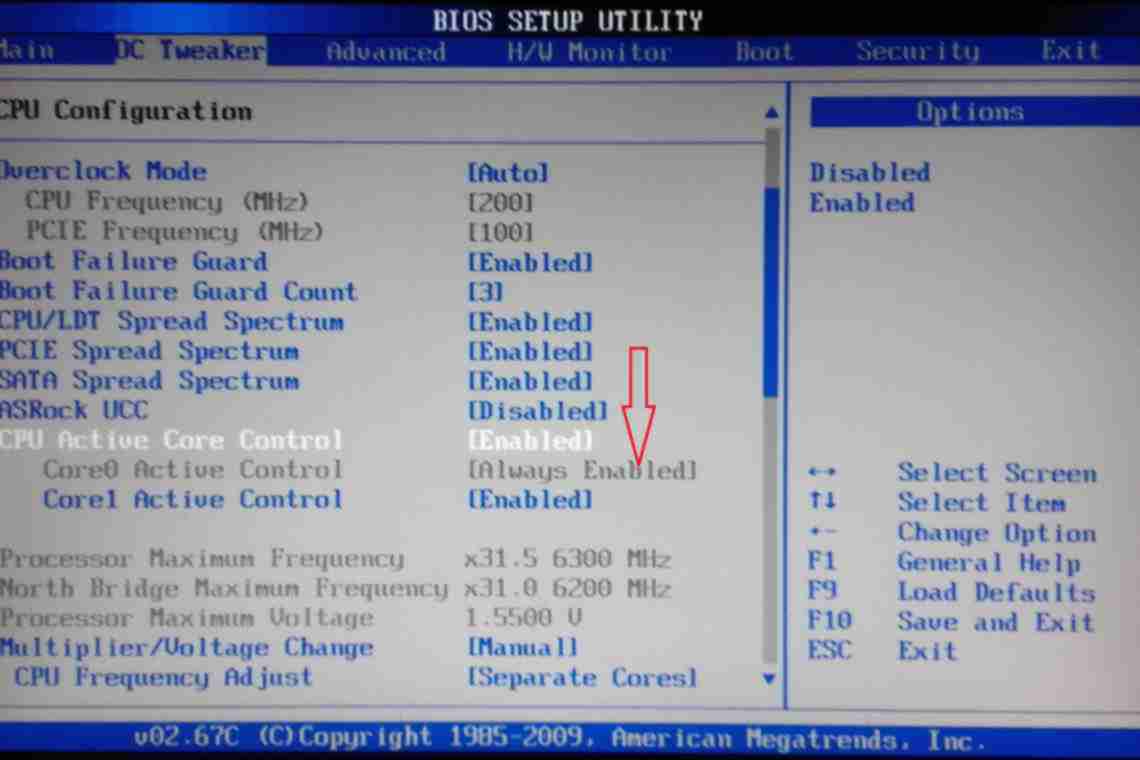Click the Boot Failure Guard label
The width and height of the screenshot is (1140, 760).
click(134, 262)
